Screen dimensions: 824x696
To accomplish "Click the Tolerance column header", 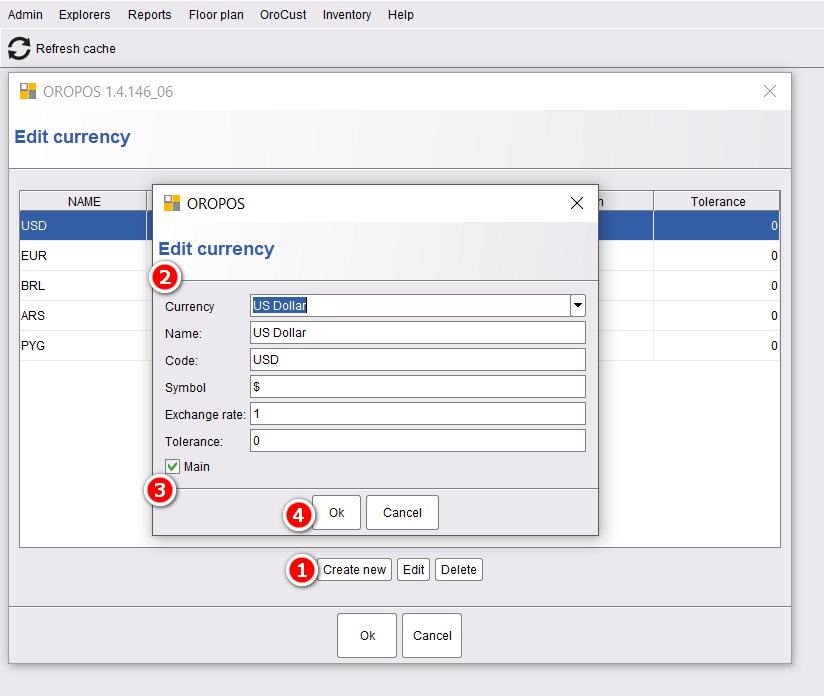I will 717,201.
